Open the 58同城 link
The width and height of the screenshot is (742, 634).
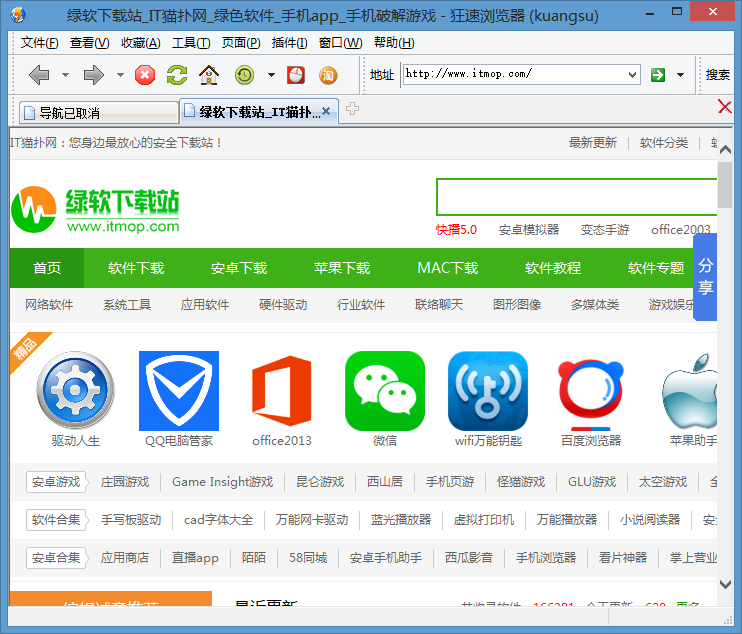pos(308,557)
